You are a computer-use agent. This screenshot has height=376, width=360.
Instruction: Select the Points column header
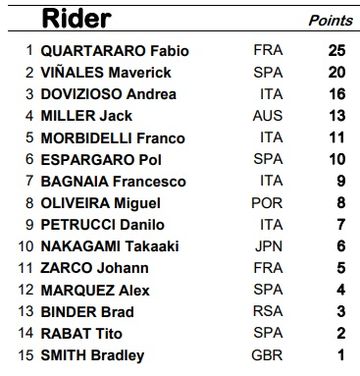point(330,21)
